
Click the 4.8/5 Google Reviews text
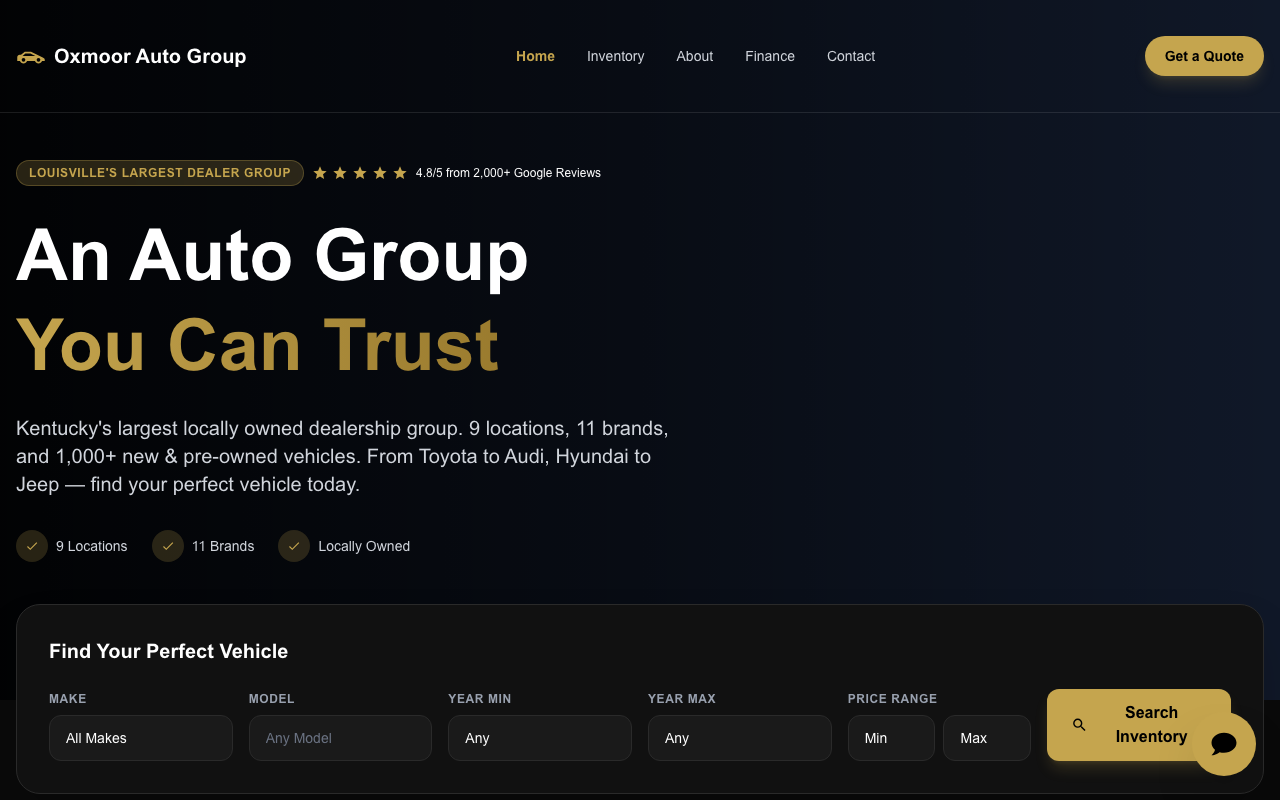[x=508, y=173]
